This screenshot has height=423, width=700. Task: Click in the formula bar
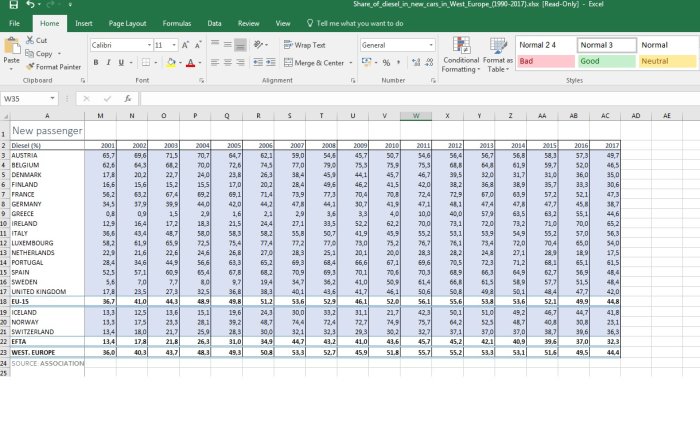click(420, 99)
